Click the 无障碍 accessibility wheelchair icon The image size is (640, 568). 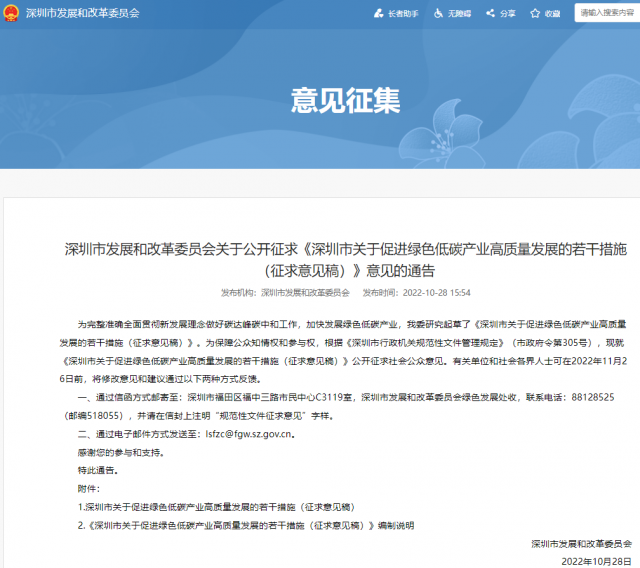438,13
